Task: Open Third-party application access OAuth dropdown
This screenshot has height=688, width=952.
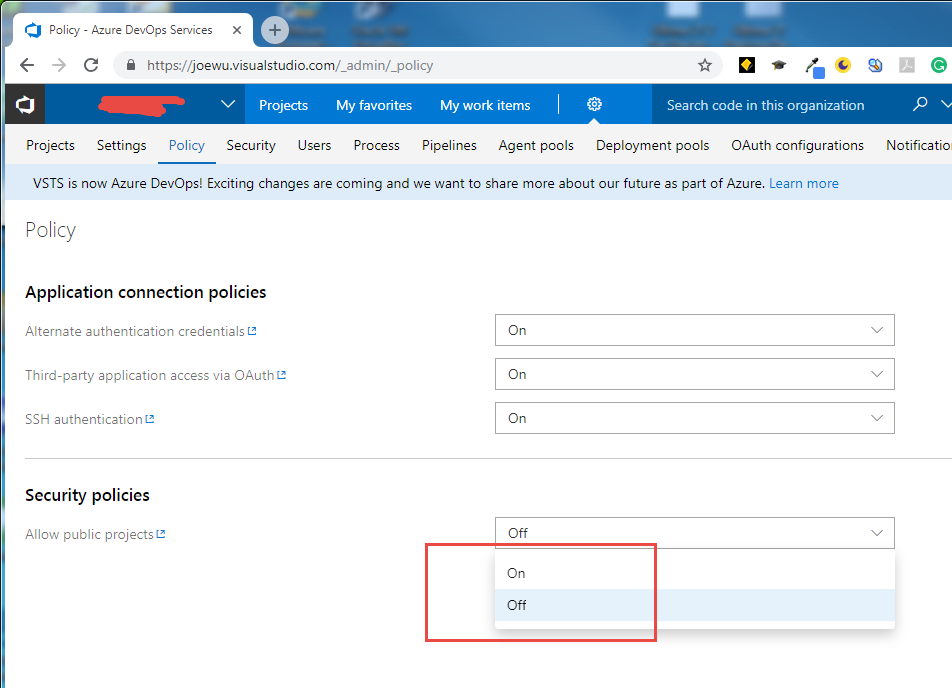Action: click(695, 374)
